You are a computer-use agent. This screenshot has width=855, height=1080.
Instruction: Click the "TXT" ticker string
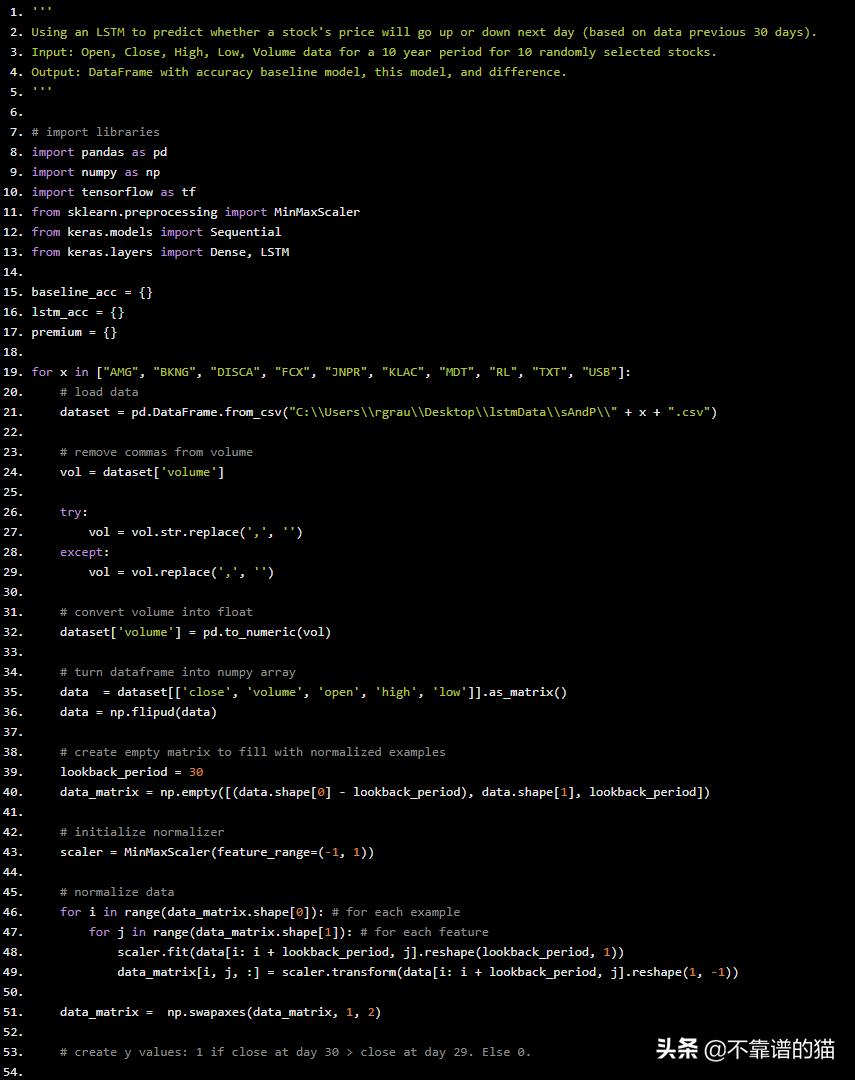[x=550, y=372]
